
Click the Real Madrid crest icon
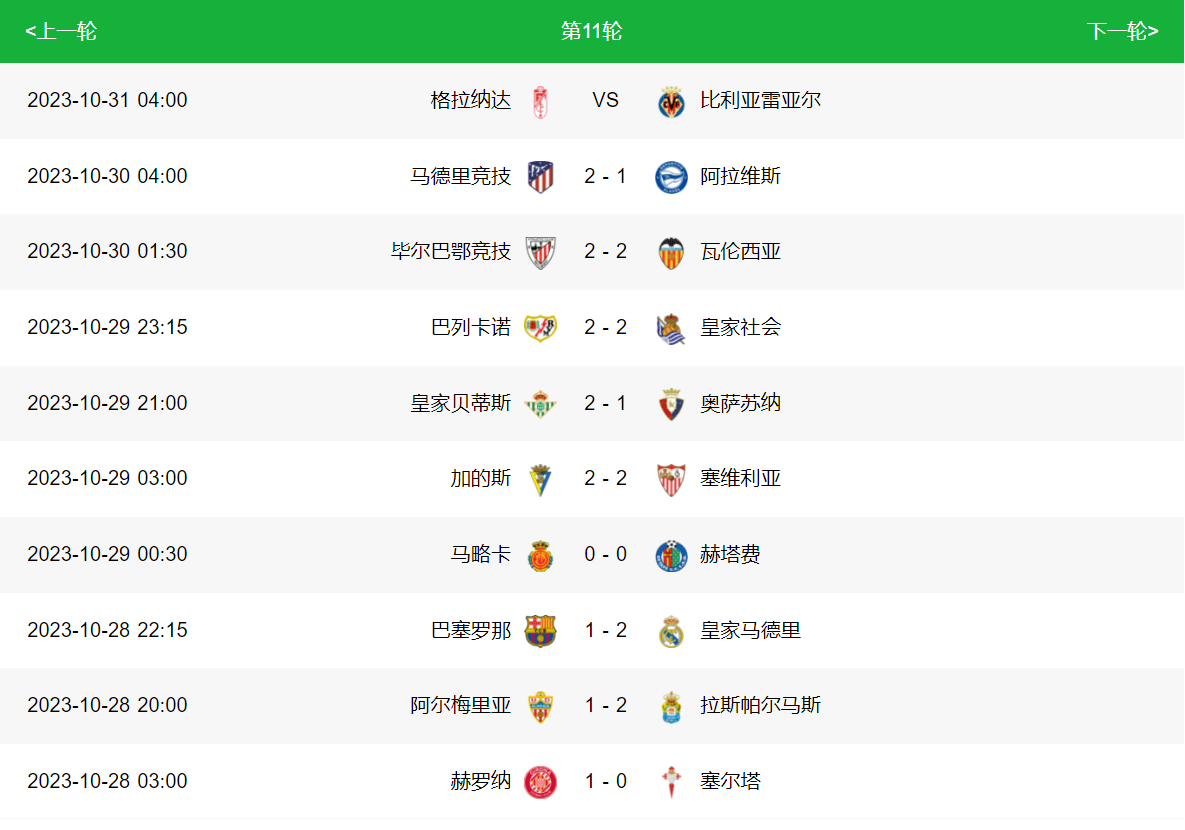(671, 631)
